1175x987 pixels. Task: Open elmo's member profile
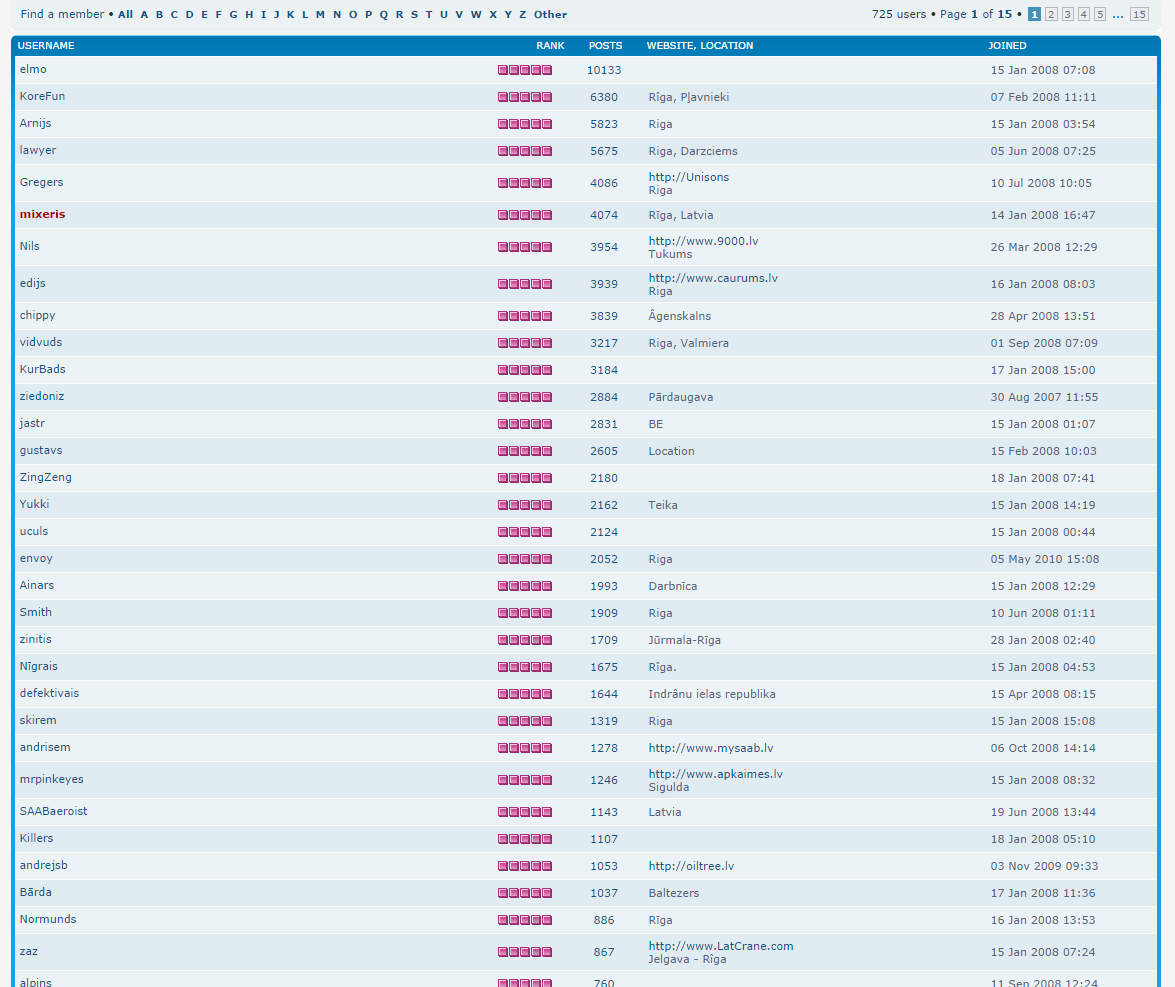coord(33,69)
